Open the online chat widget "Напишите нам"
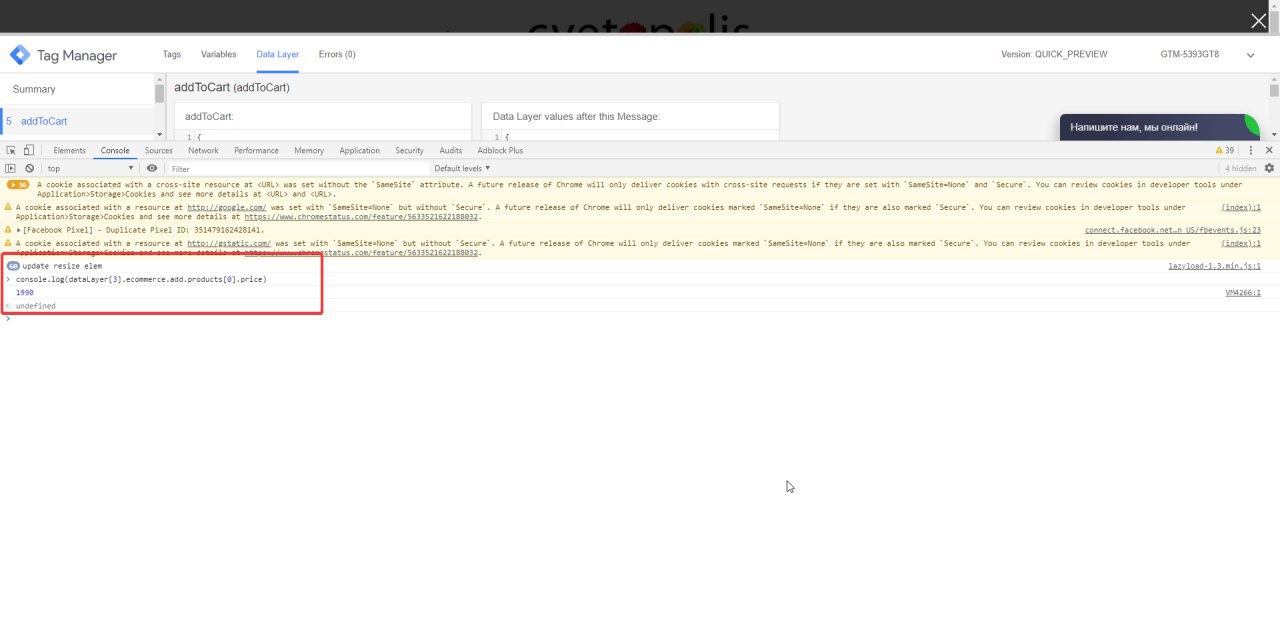 pos(1160,127)
